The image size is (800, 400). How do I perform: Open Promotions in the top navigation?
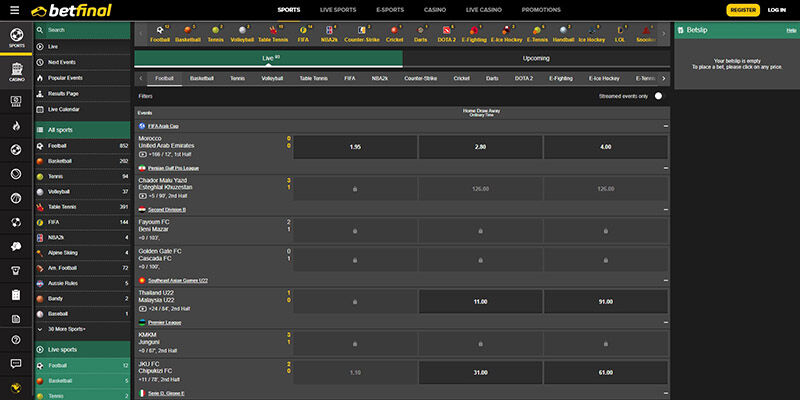tap(541, 10)
